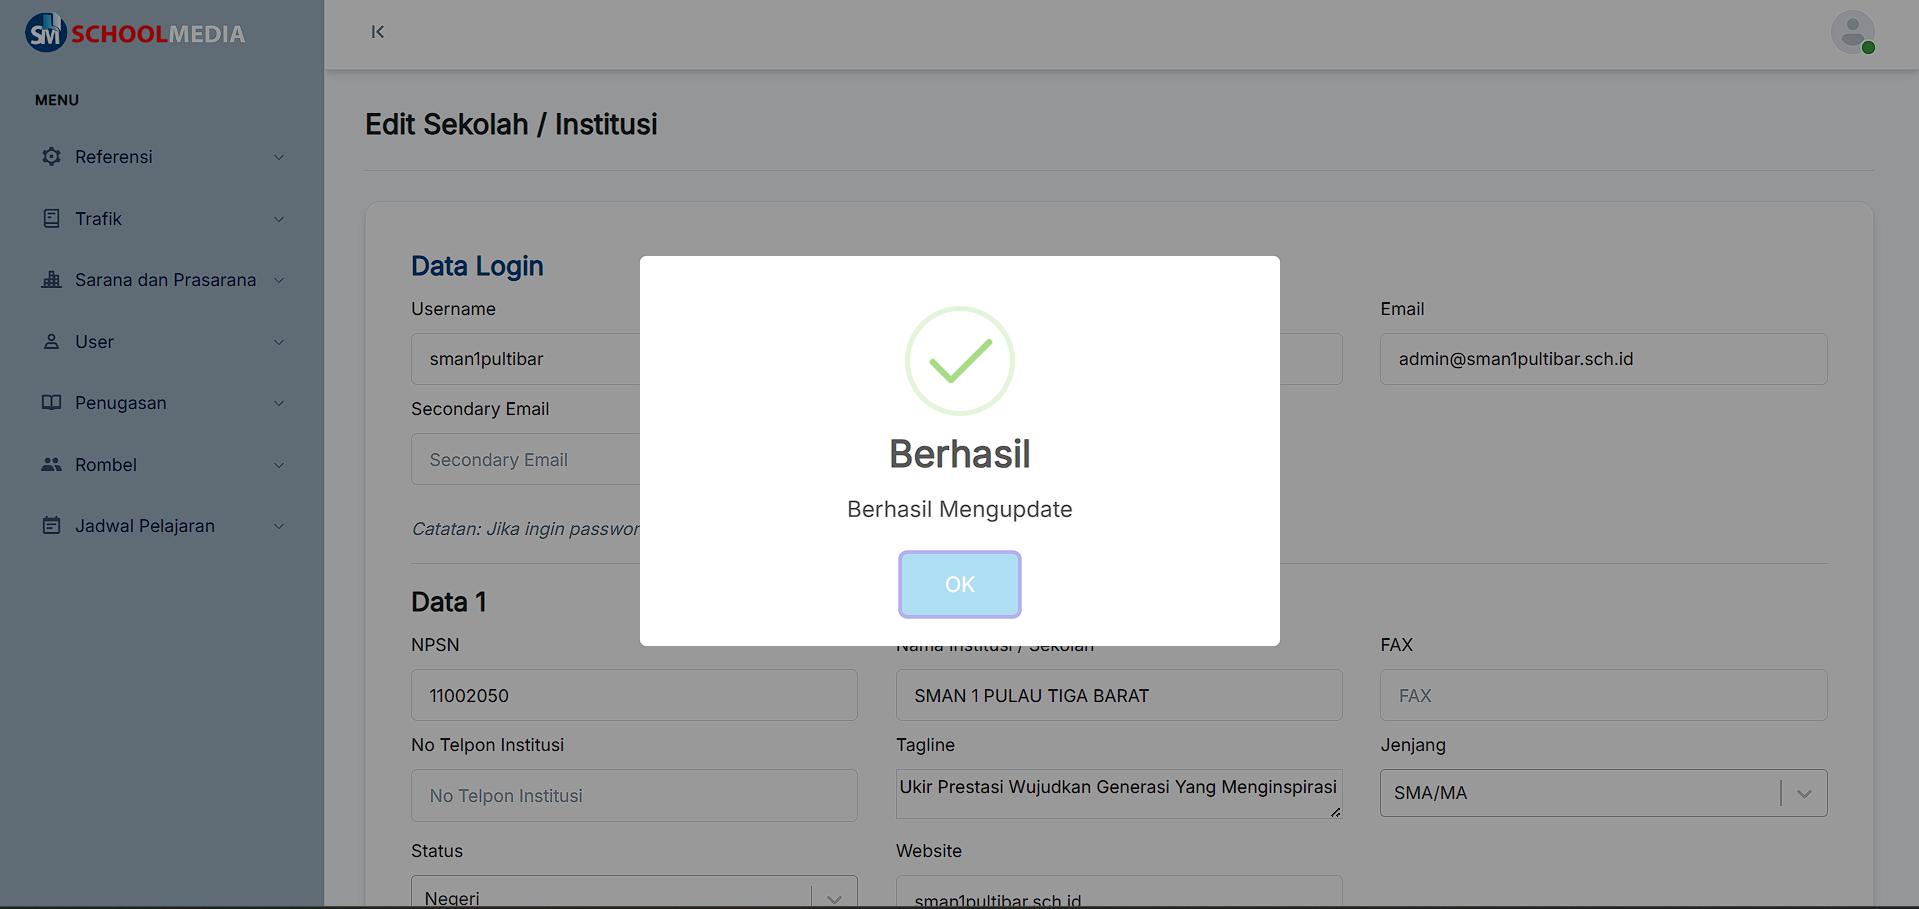Click the Sarana dan Prasarana building icon
1919x909 pixels.
pyautogui.click(x=51, y=280)
